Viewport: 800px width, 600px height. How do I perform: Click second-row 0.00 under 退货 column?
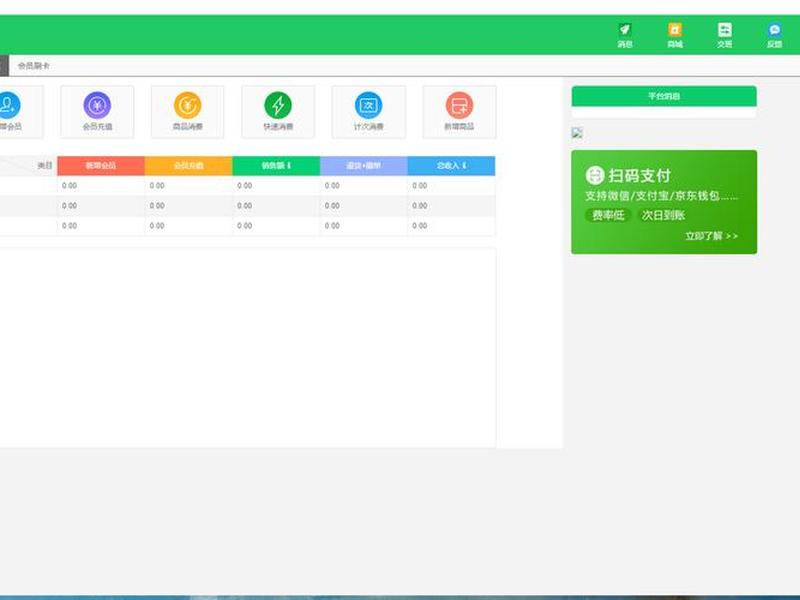(x=332, y=206)
